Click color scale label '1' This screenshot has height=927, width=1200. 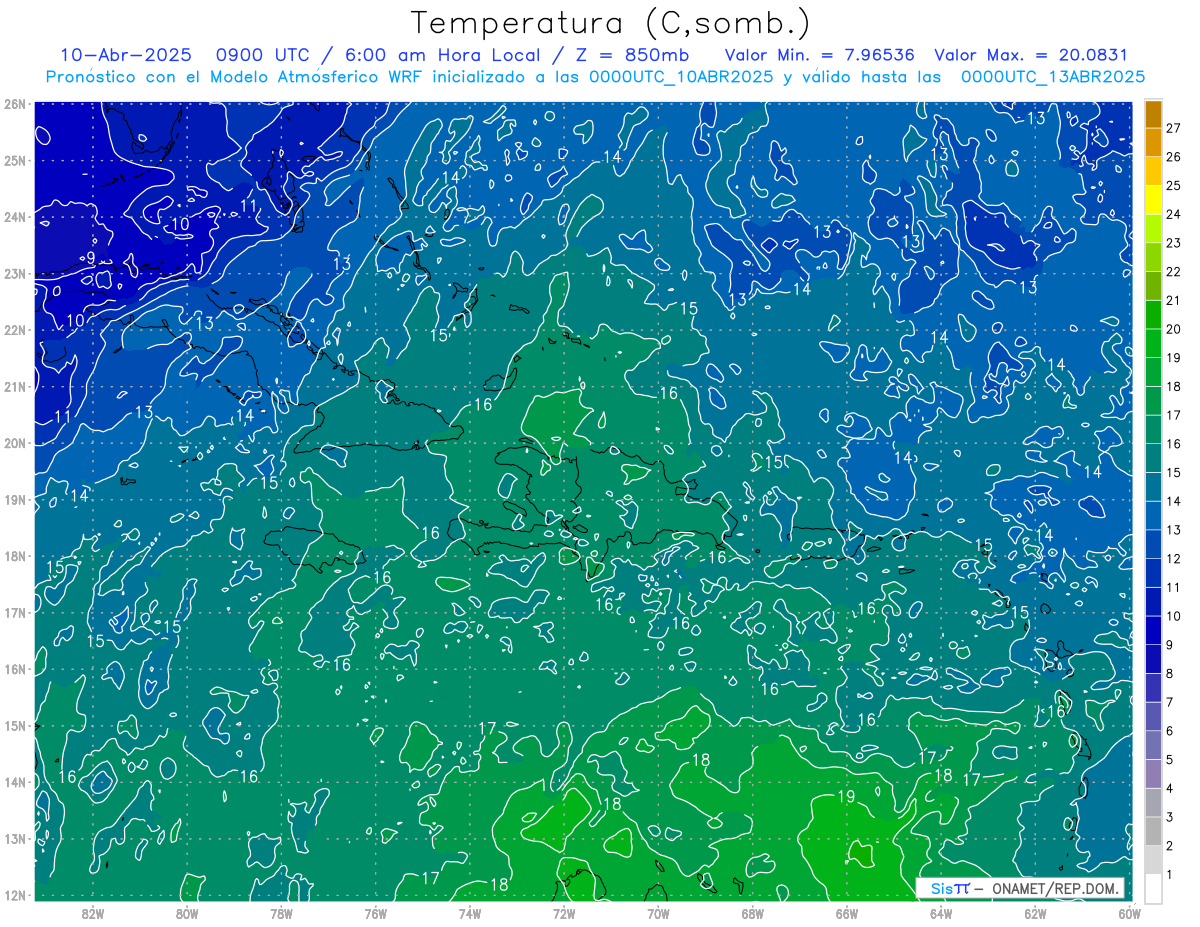(1171, 875)
